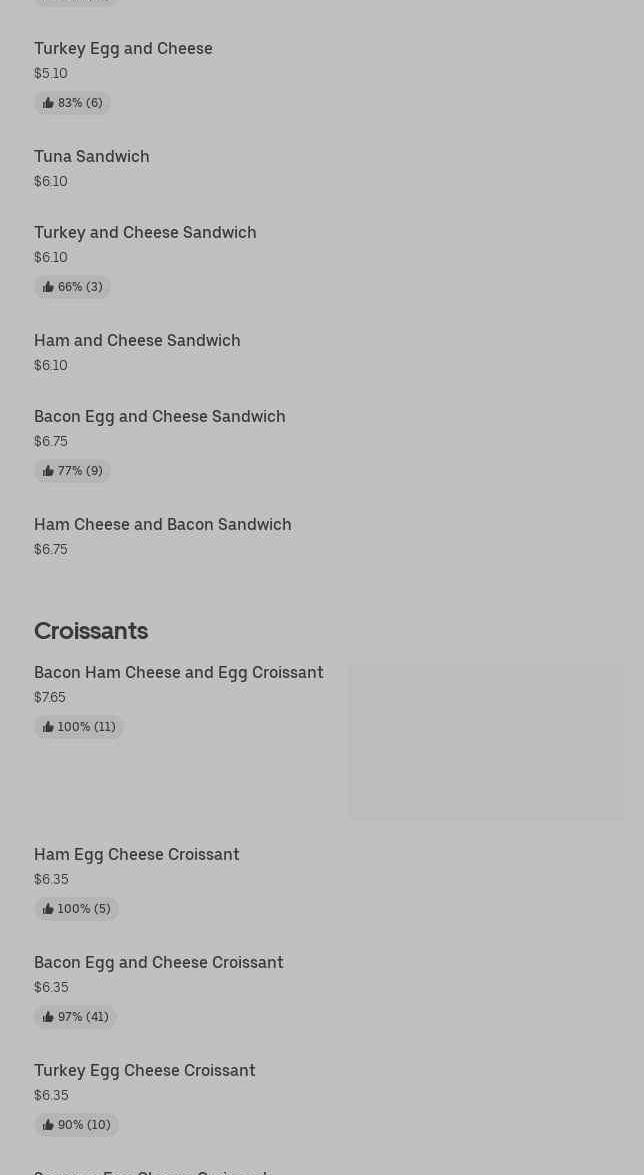Click the 97% (41) rating badge
644x1175 pixels.
coord(76,1017)
